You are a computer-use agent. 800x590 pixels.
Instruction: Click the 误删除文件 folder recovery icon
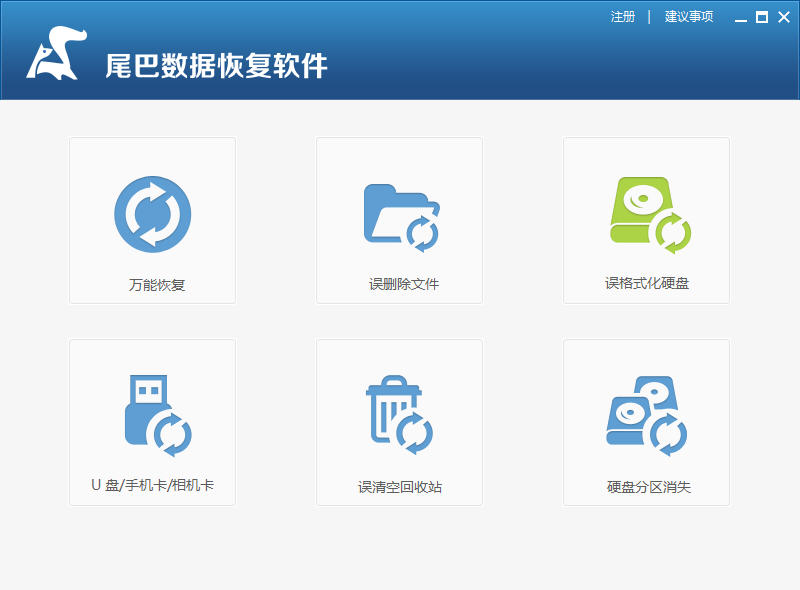coord(402,218)
